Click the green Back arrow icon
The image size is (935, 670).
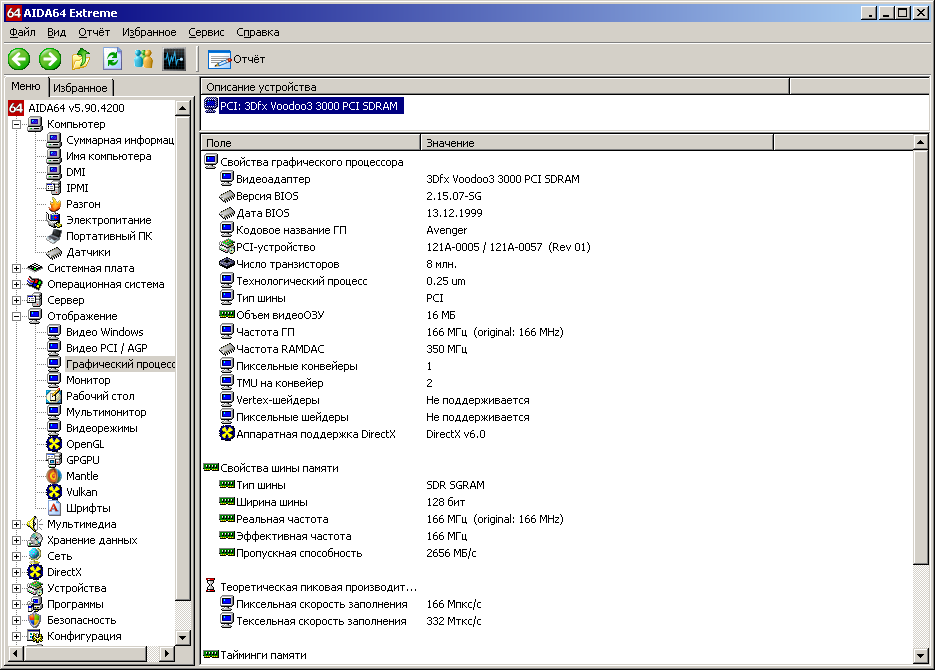[x=19, y=59]
